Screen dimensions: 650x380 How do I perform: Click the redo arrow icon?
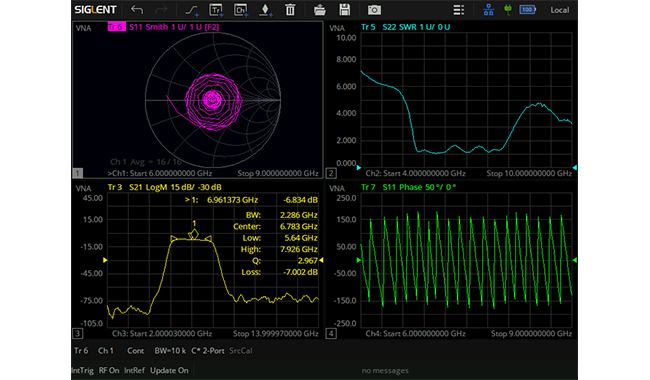[161, 10]
